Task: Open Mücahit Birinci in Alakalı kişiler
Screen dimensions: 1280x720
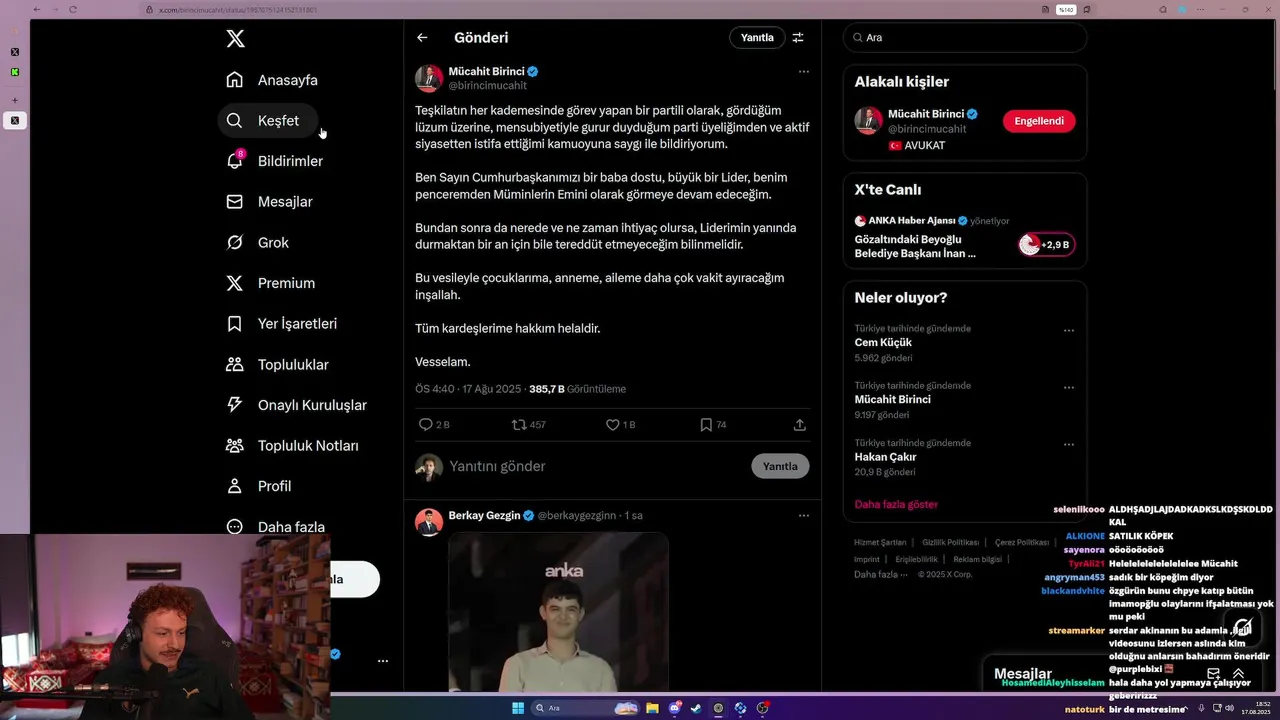Action: point(926,114)
